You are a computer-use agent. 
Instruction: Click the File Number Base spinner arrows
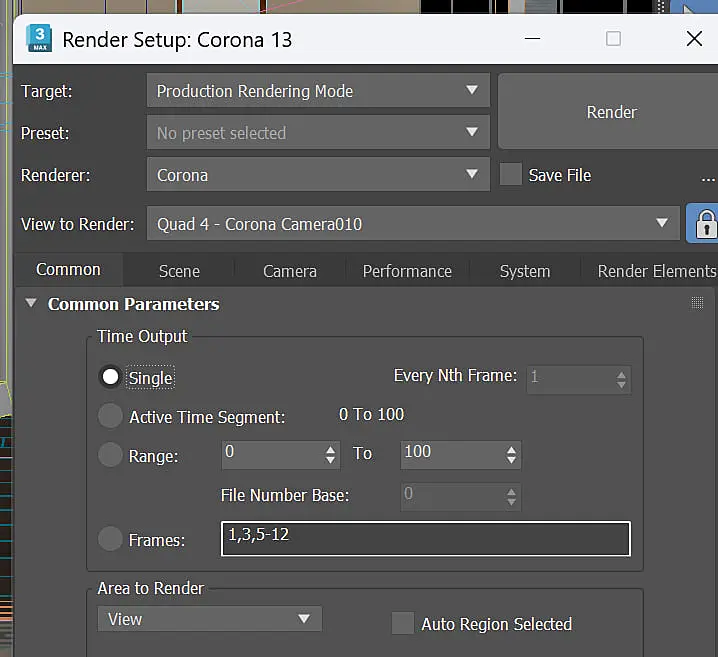pyautogui.click(x=511, y=497)
